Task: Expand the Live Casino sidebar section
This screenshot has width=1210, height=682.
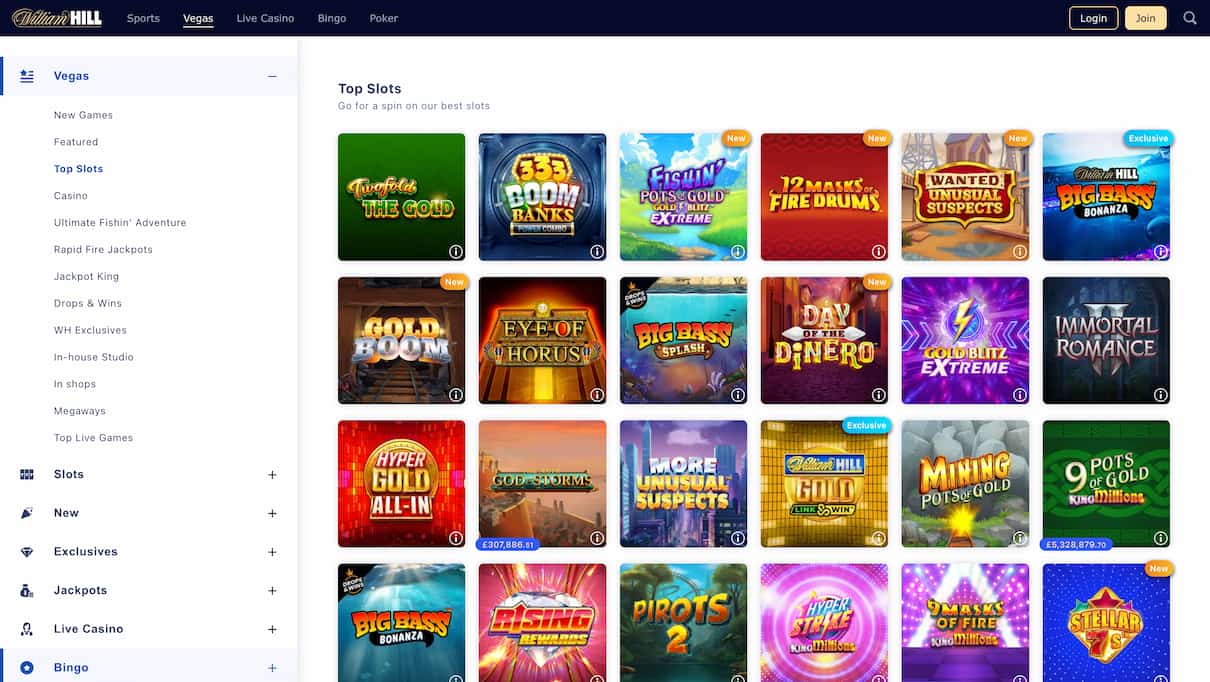Action: tap(272, 629)
